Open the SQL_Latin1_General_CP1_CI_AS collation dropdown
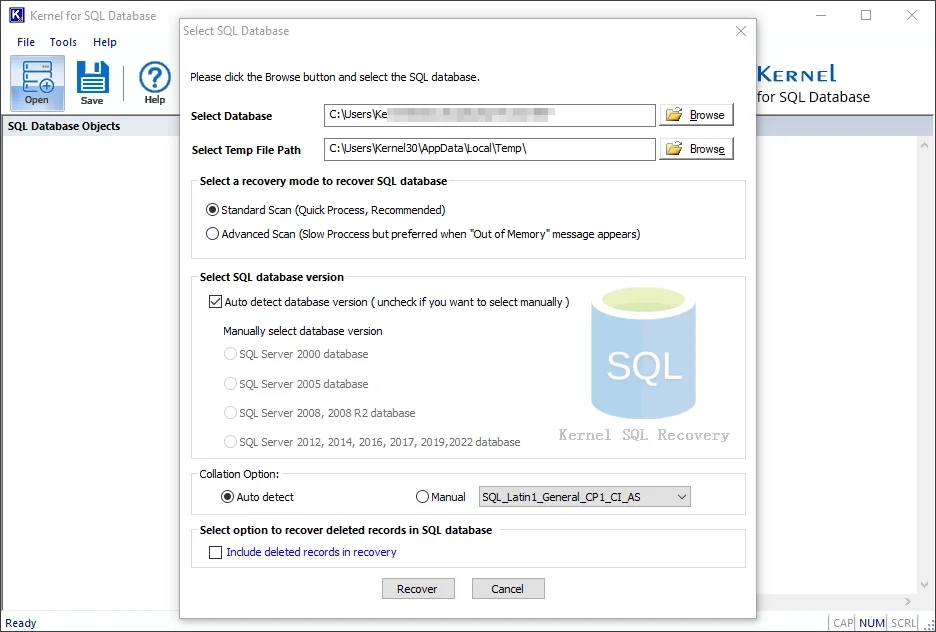 click(x=584, y=497)
